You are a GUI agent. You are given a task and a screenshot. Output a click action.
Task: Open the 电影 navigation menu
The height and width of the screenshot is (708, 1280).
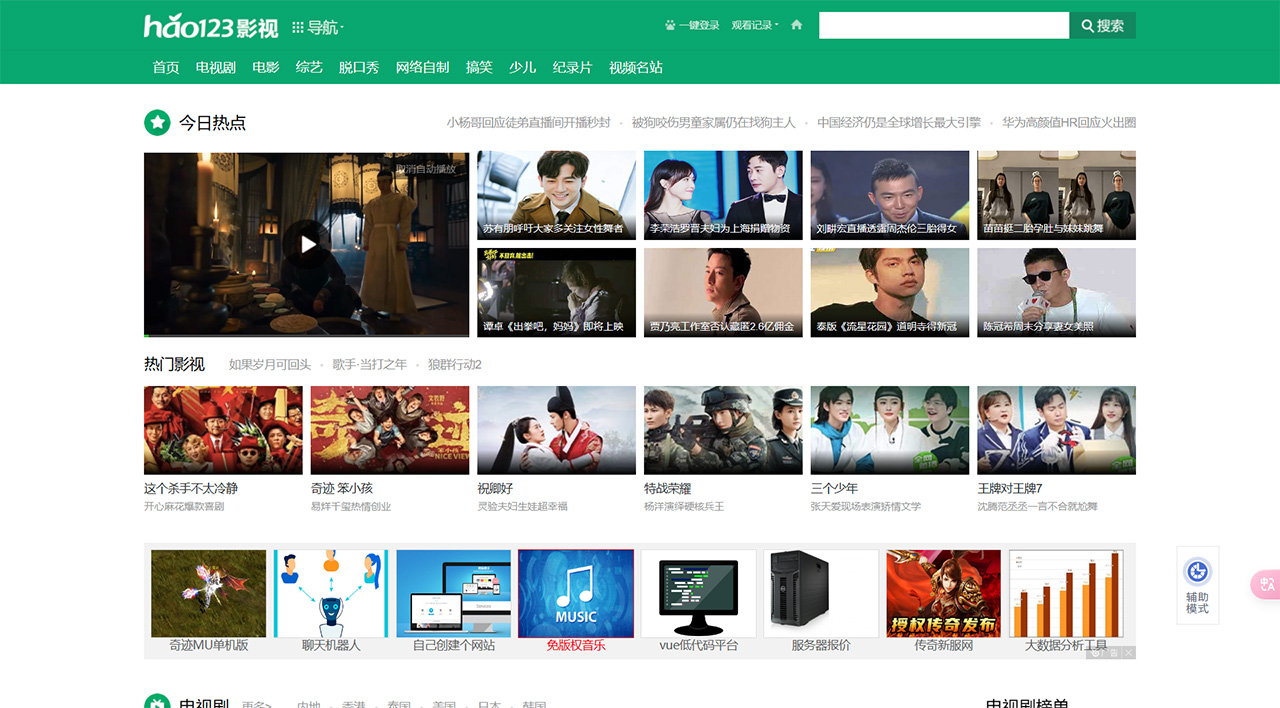[x=264, y=67]
